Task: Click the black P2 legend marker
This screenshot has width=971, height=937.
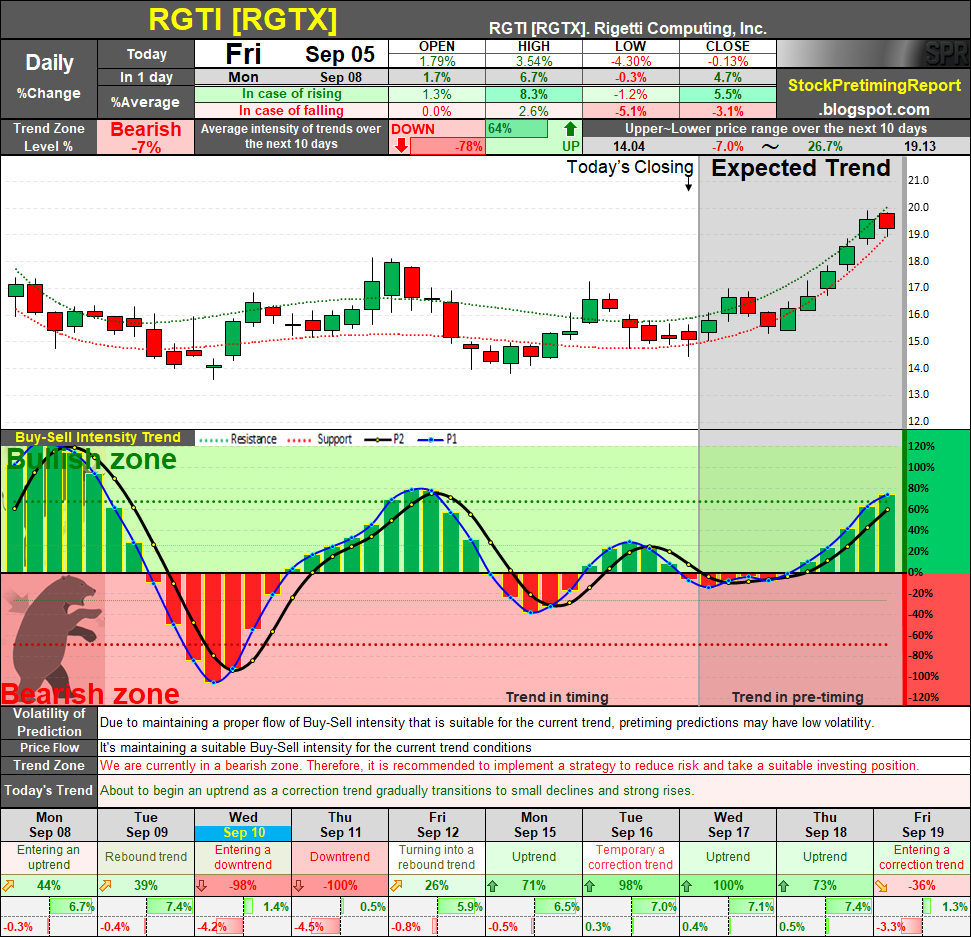Action: (x=378, y=440)
